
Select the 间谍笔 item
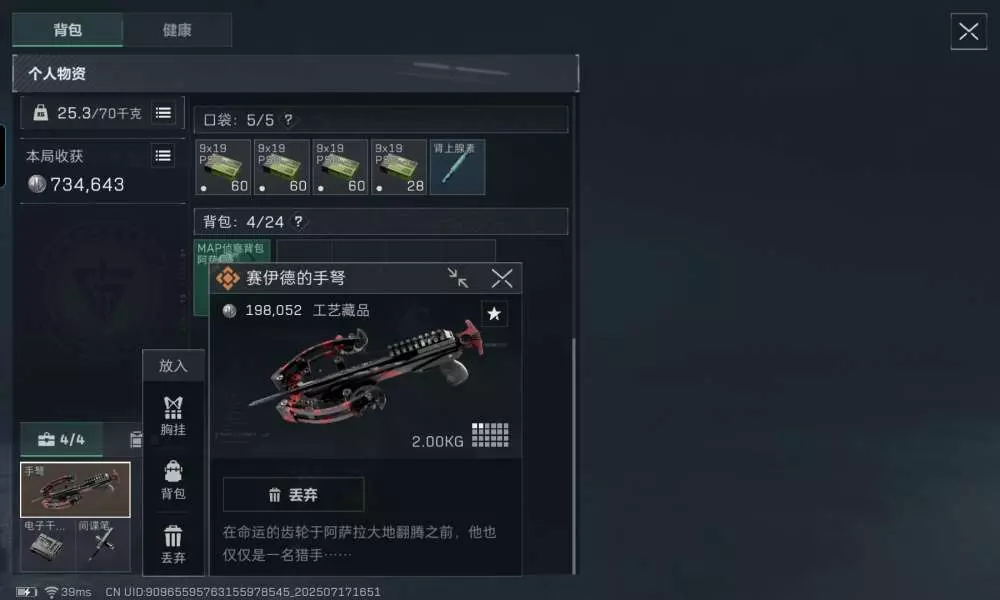coord(103,545)
